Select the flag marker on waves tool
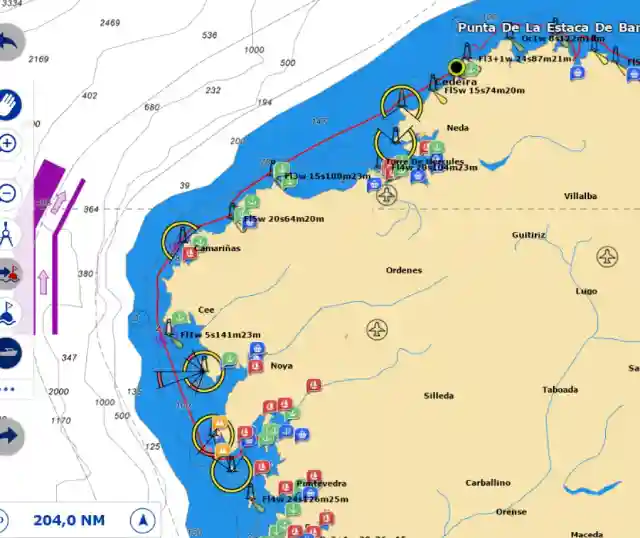 tap(8, 312)
